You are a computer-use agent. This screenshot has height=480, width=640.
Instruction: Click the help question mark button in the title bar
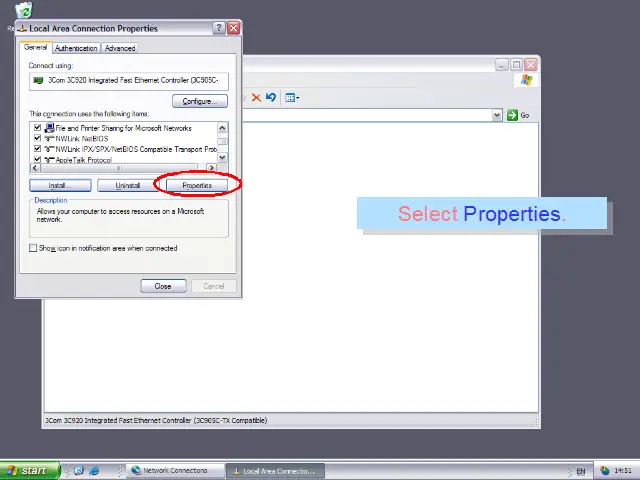(219, 28)
